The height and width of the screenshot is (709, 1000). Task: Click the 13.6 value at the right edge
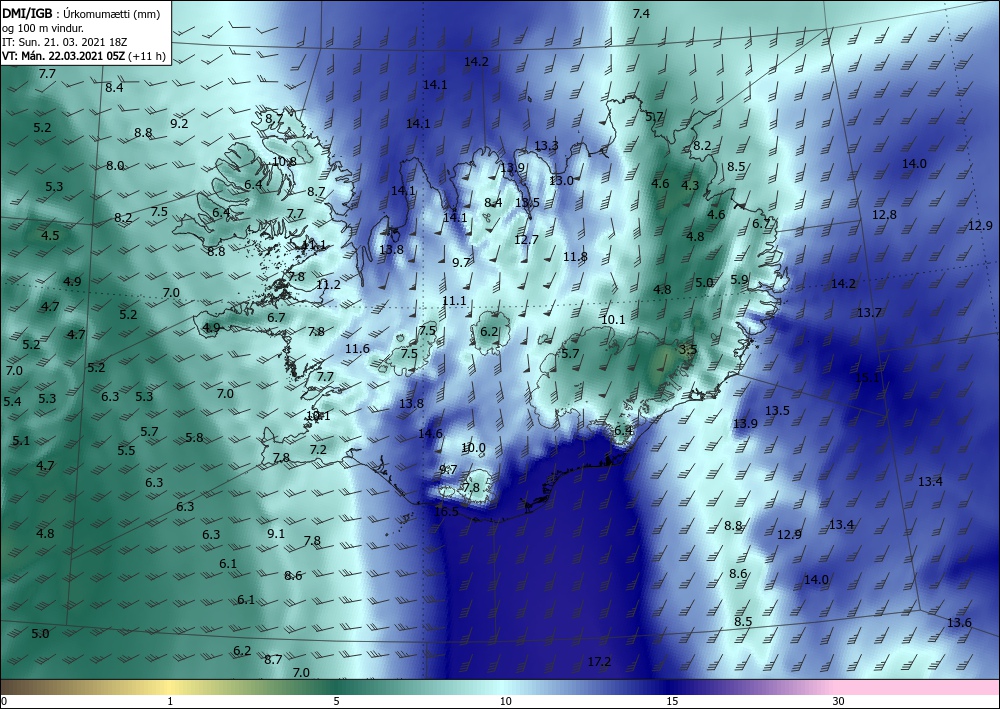click(959, 622)
